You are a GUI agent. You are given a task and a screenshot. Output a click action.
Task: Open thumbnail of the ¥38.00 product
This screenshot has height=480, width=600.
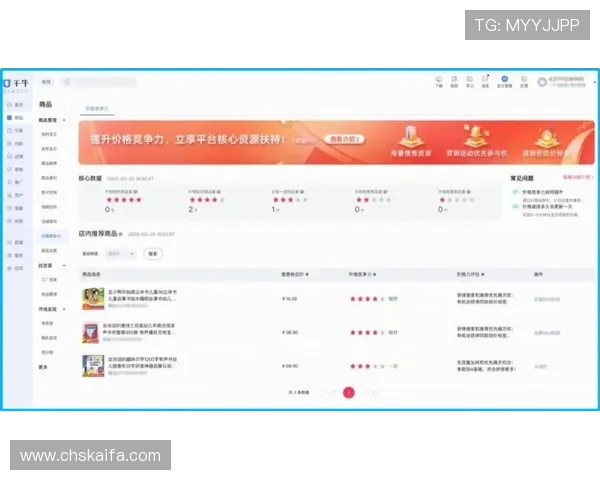[93, 332]
